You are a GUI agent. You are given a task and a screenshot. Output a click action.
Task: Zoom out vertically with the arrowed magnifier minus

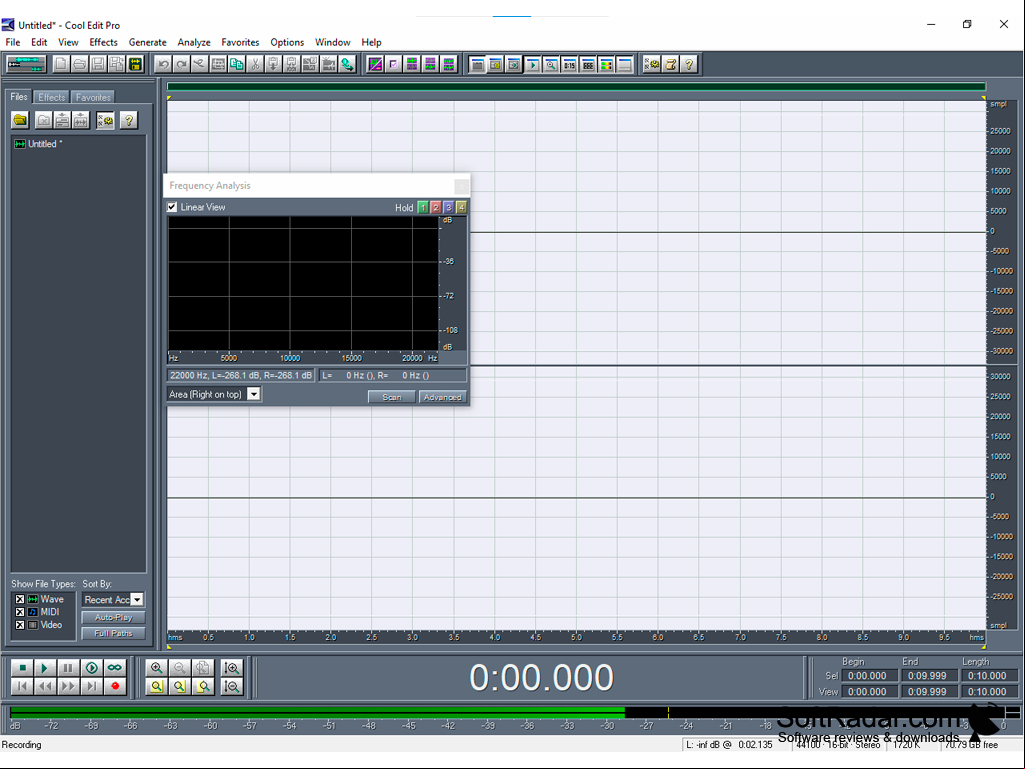click(231, 686)
